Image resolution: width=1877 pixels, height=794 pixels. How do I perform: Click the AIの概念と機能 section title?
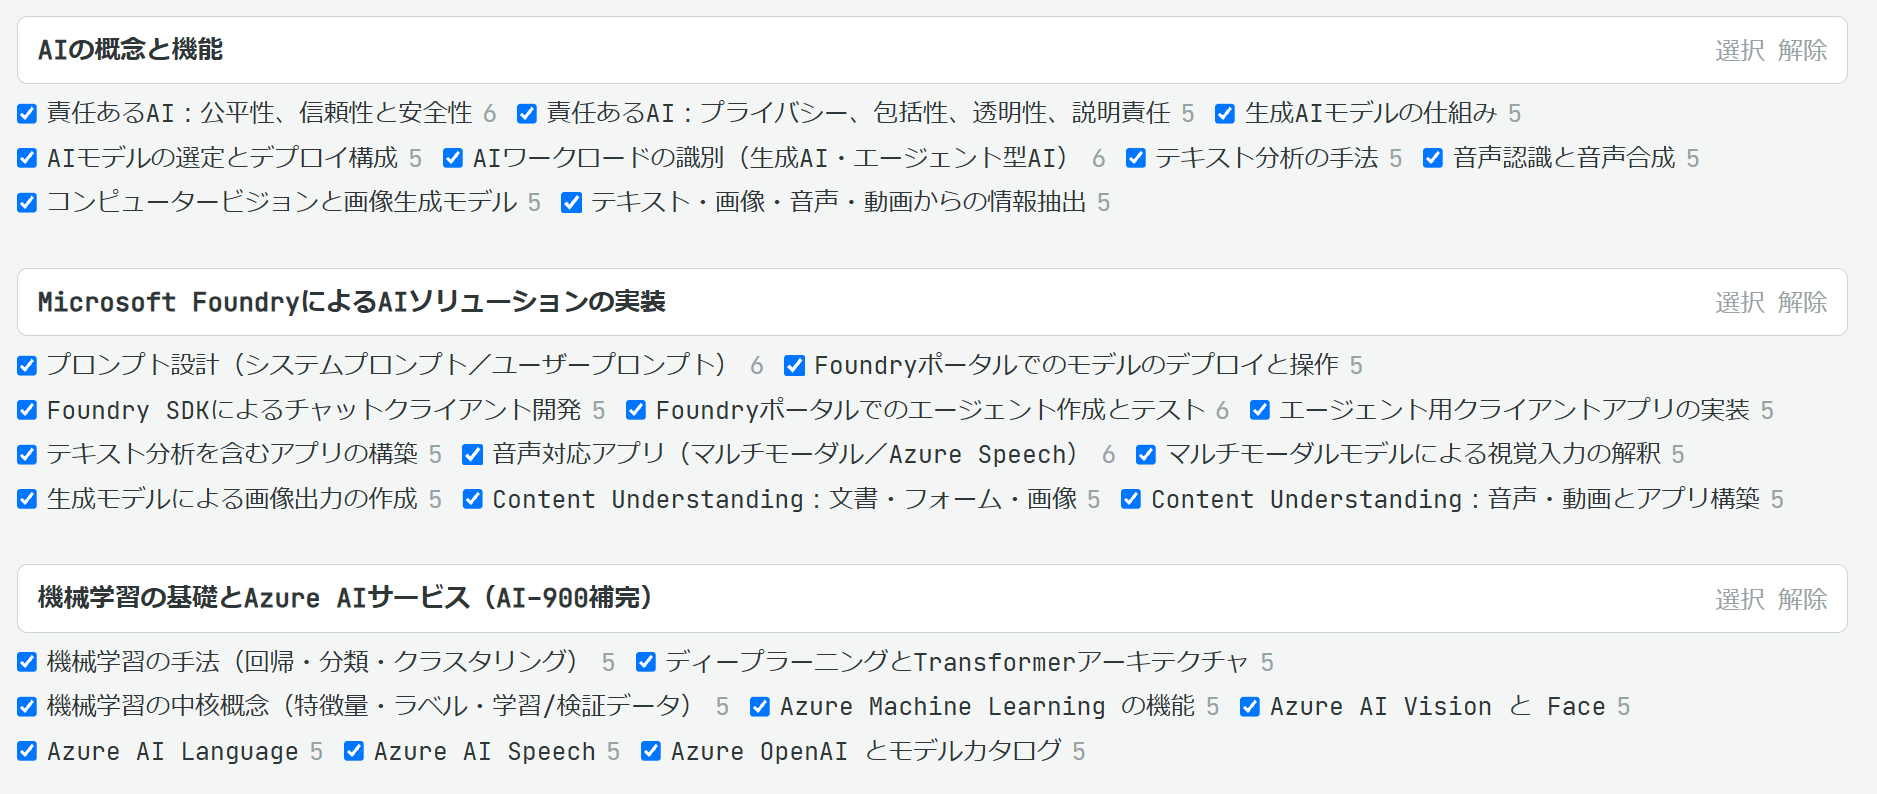point(130,50)
